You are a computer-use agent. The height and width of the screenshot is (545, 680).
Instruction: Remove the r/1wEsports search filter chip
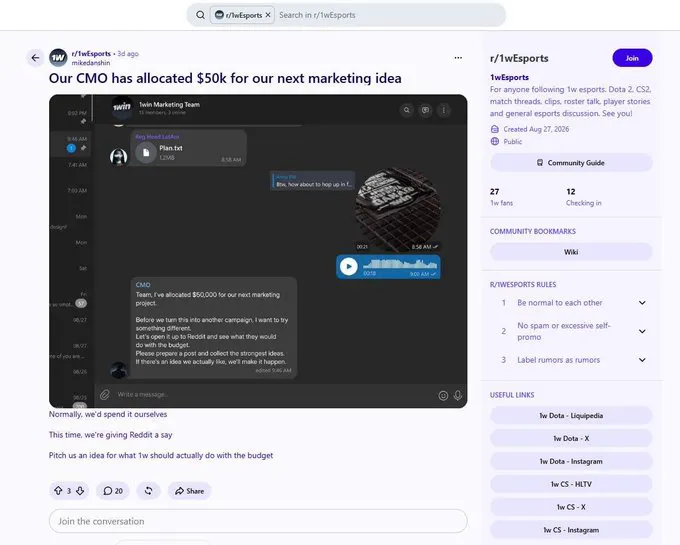(x=268, y=15)
